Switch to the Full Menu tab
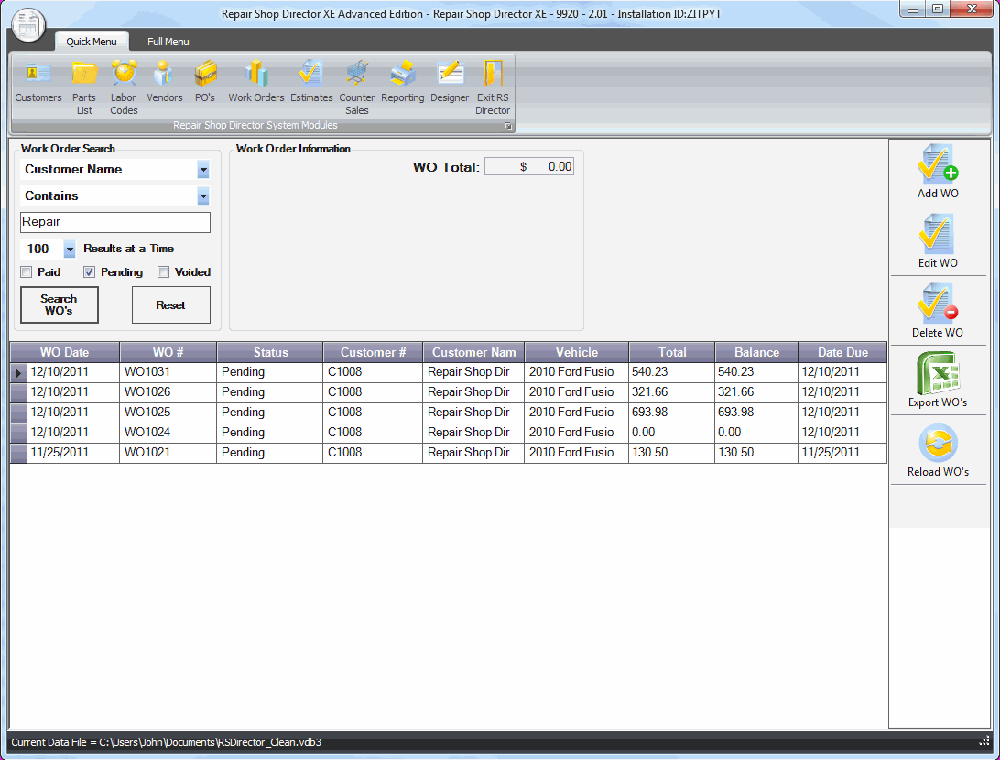 167,41
